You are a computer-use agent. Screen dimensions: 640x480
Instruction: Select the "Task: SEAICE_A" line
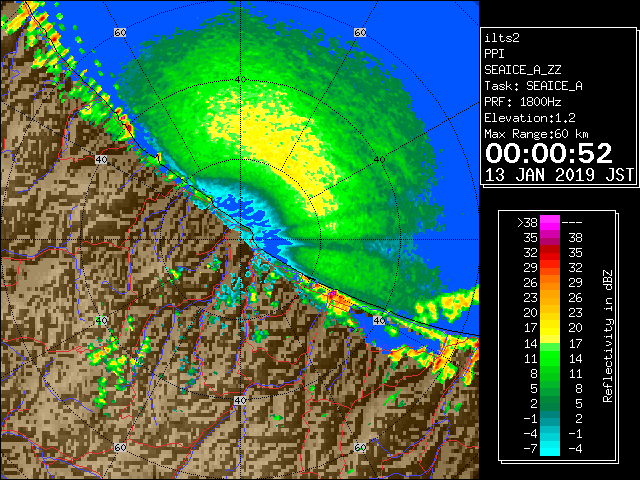[533, 86]
